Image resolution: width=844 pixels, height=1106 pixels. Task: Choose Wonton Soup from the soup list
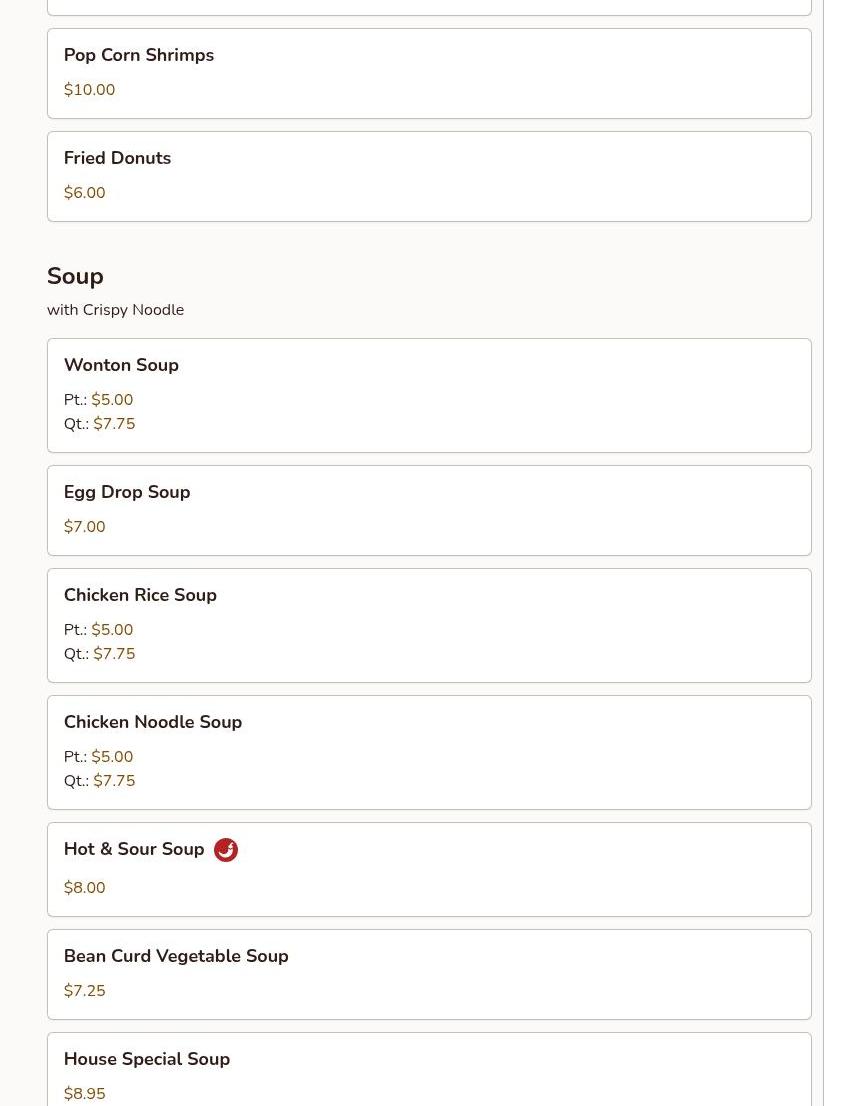(x=429, y=395)
